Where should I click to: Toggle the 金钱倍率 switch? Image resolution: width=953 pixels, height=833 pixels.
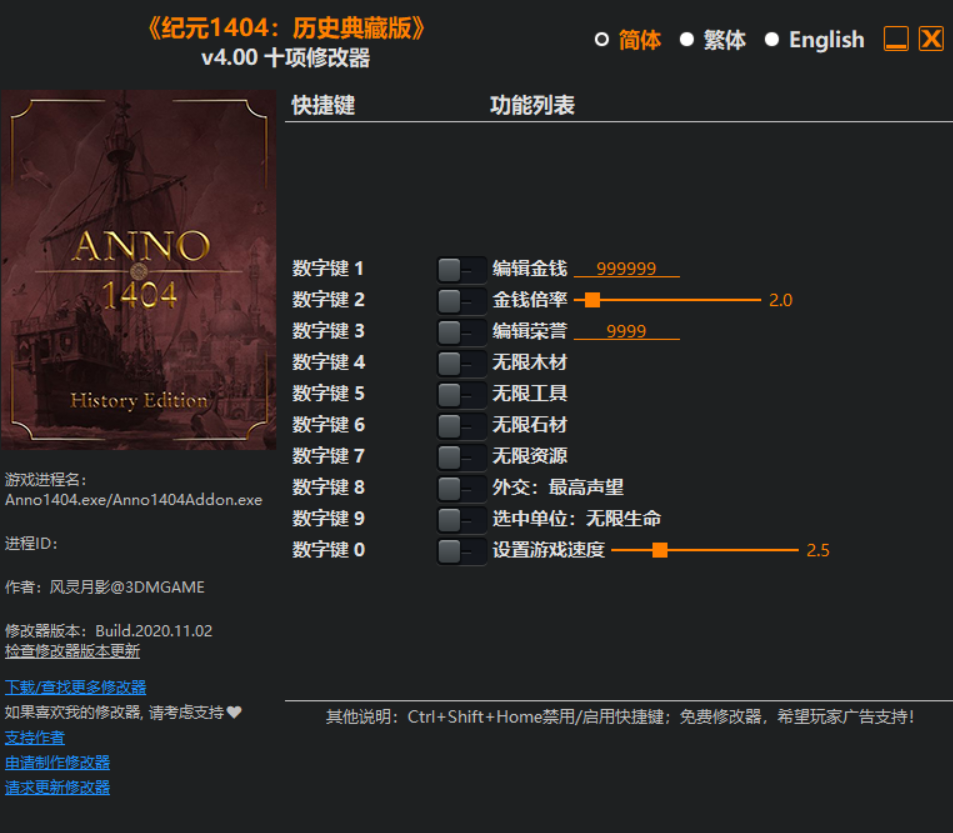pyautogui.click(x=461, y=301)
